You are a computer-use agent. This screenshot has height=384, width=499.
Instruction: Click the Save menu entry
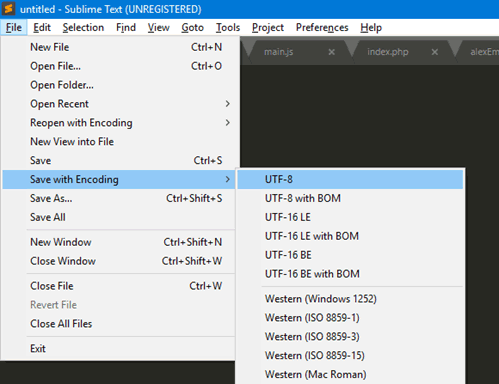tap(119, 160)
